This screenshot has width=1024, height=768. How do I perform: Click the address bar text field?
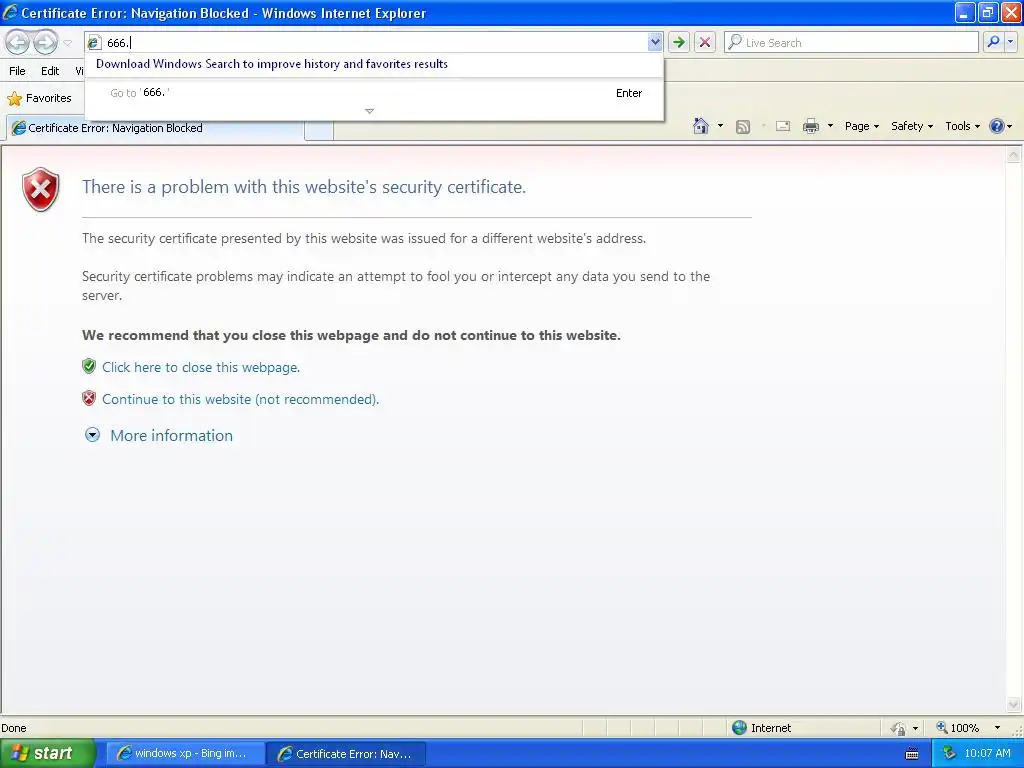(x=374, y=42)
